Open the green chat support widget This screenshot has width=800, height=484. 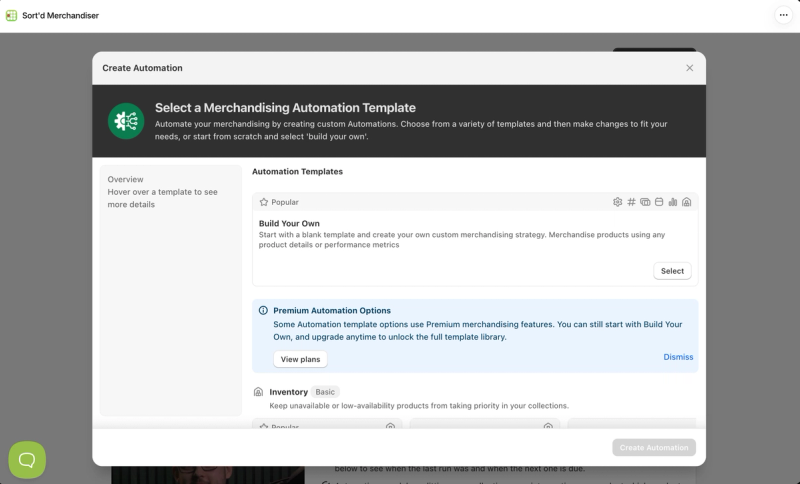click(x=27, y=460)
